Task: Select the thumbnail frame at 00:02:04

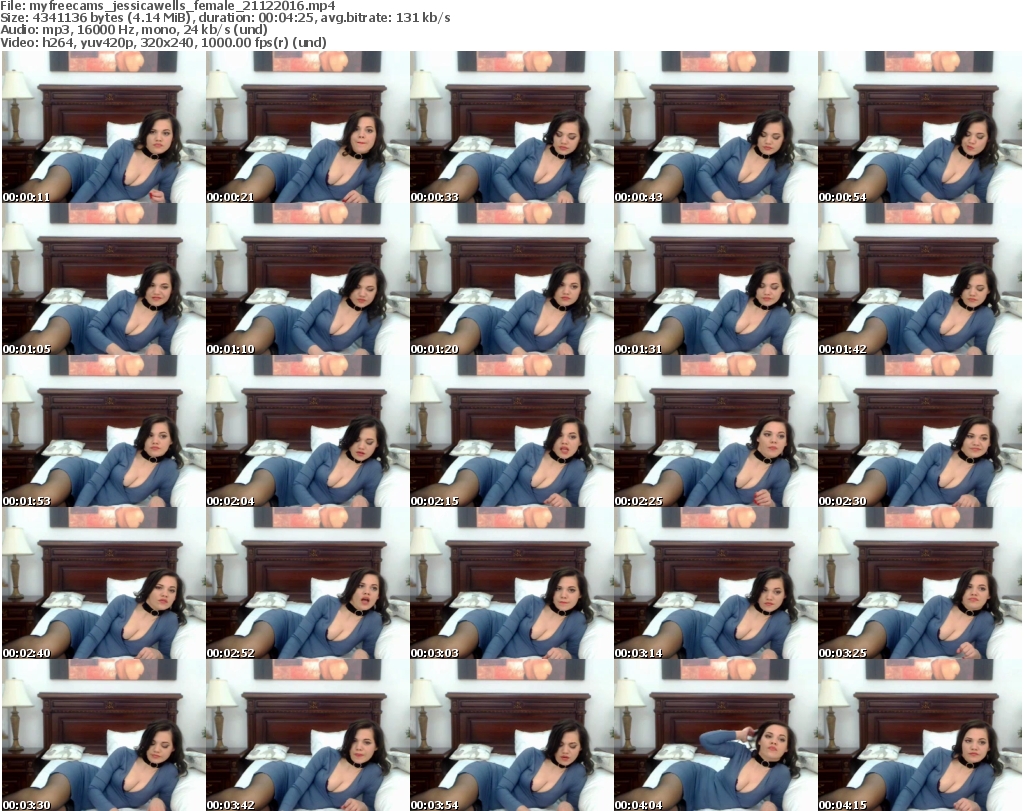Action: [308, 432]
